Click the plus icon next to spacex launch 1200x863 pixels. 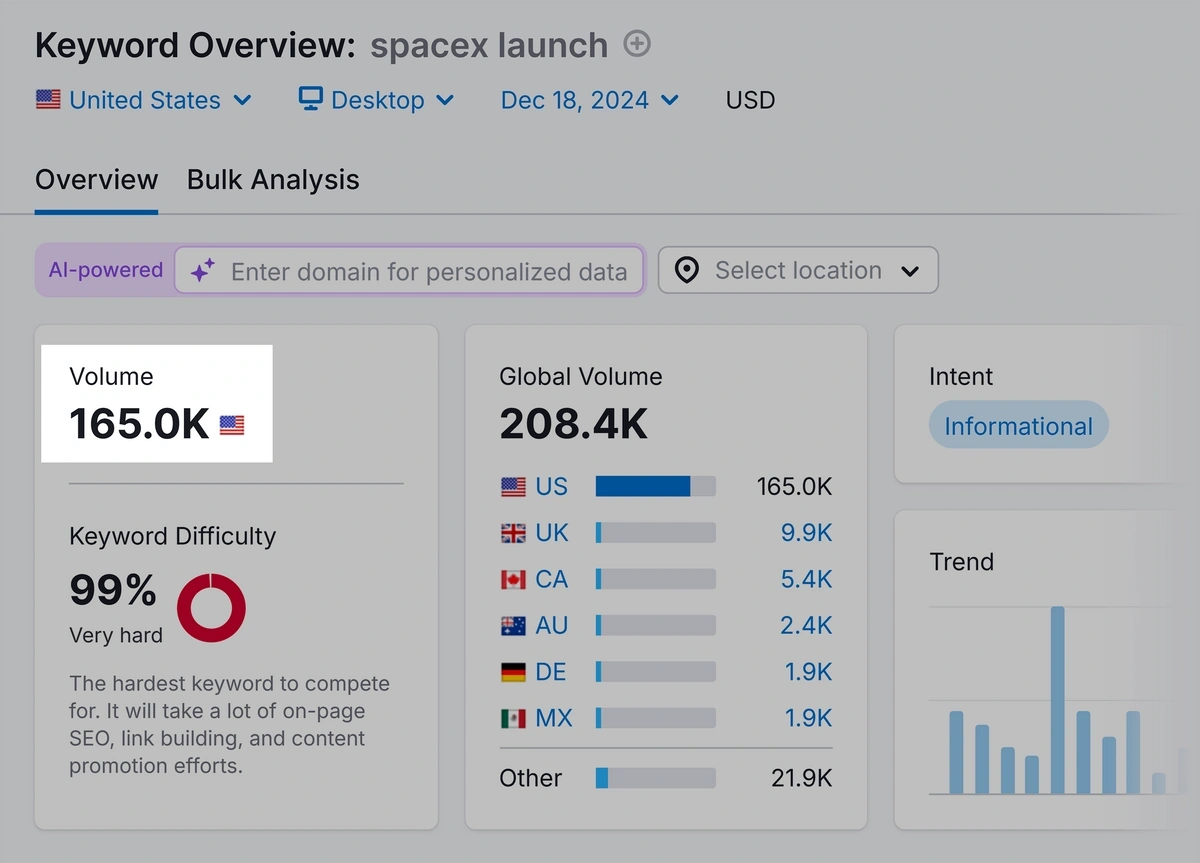click(637, 44)
